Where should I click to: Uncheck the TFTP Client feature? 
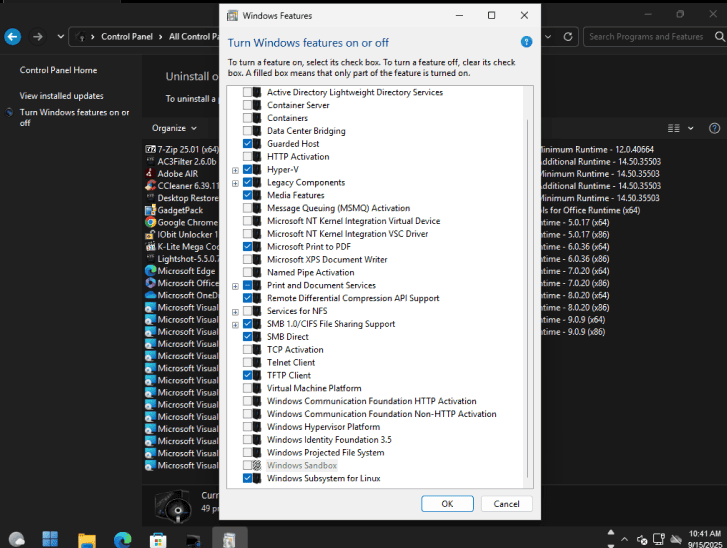click(248, 375)
